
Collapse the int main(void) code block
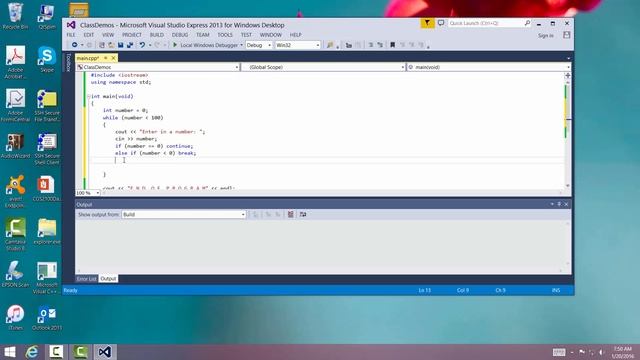(89, 96)
